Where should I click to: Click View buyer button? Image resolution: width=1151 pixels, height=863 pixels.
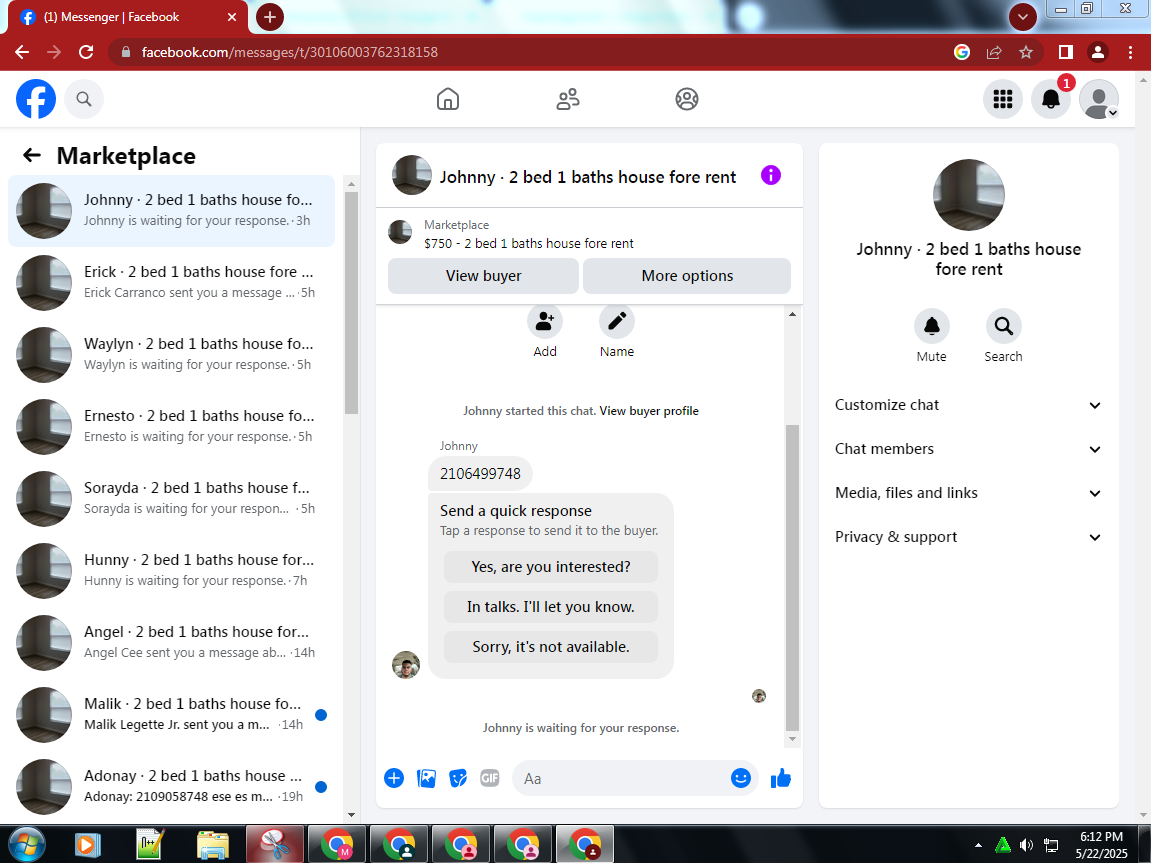coord(484,276)
